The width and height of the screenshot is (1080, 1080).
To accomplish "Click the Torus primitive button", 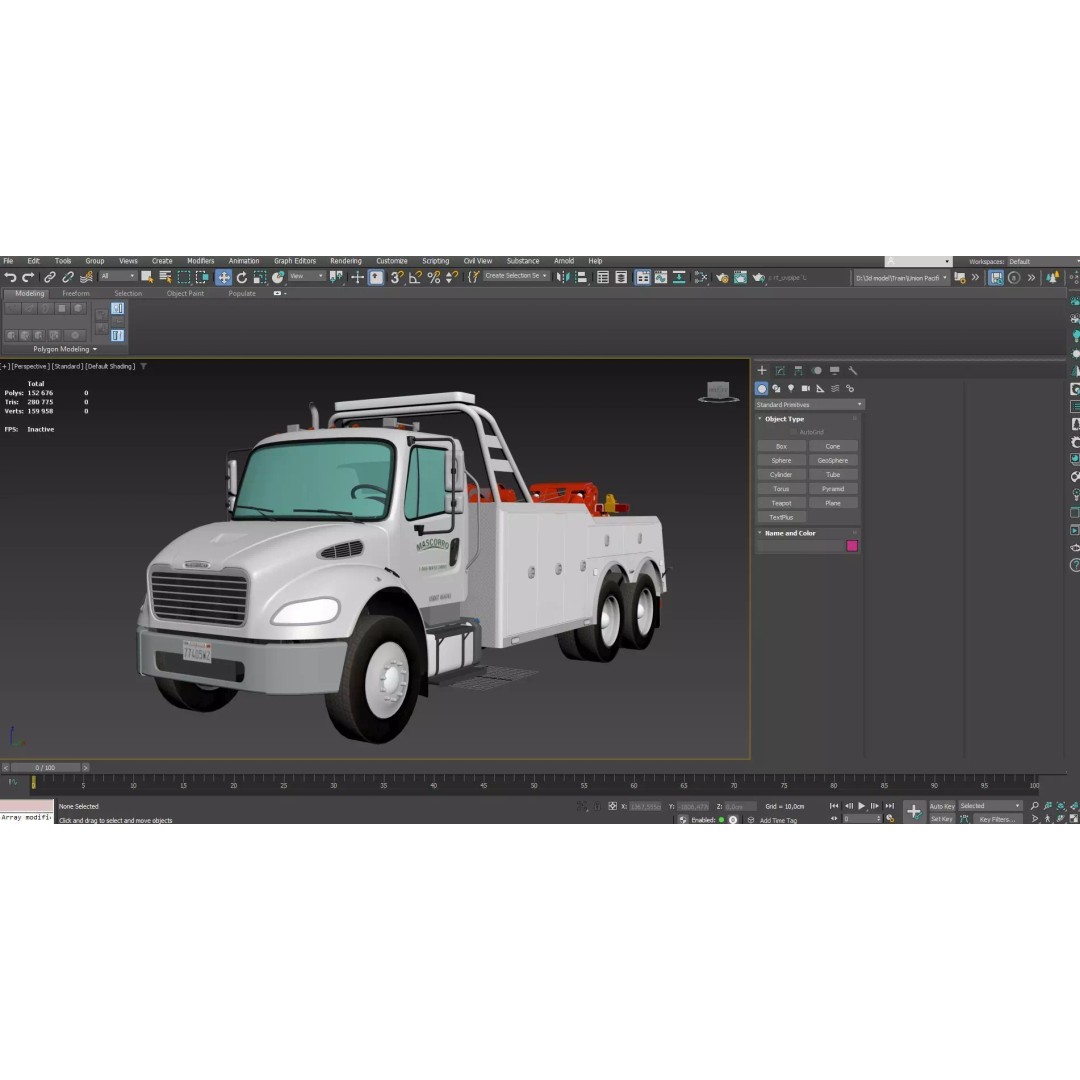I will (x=781, y=488).
